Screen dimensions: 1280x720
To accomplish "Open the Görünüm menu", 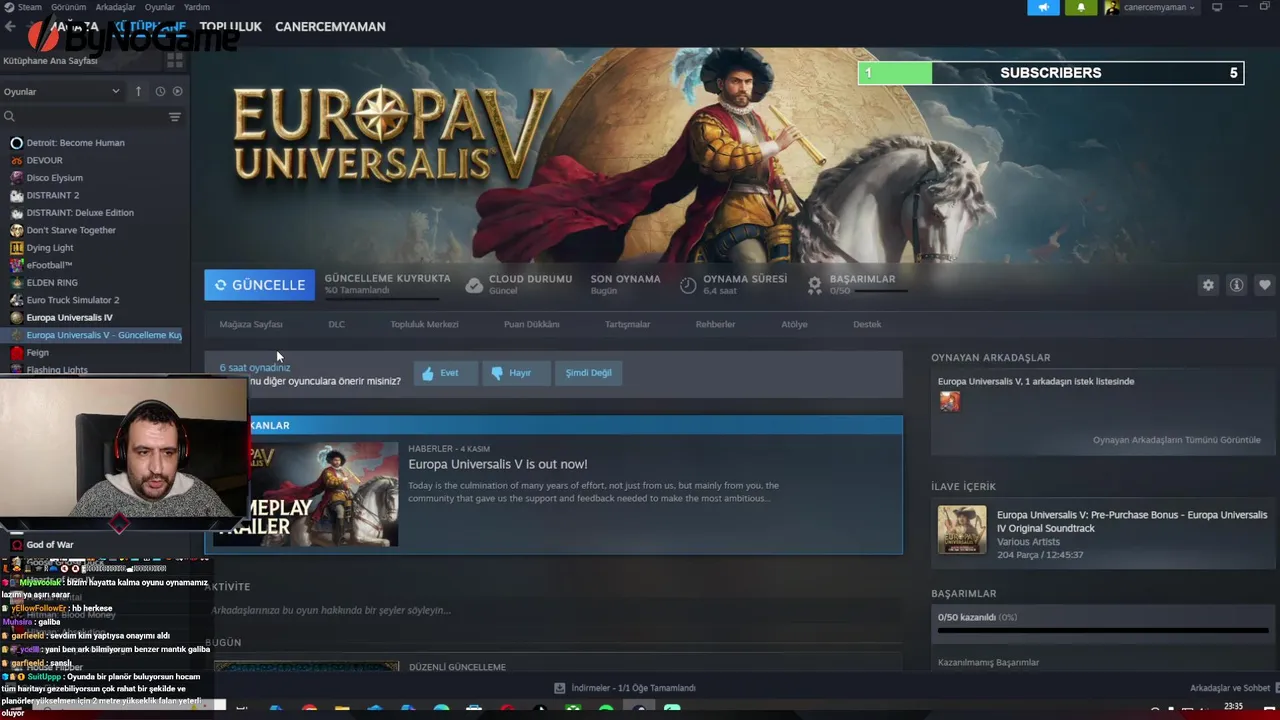I will click(69, 7).
